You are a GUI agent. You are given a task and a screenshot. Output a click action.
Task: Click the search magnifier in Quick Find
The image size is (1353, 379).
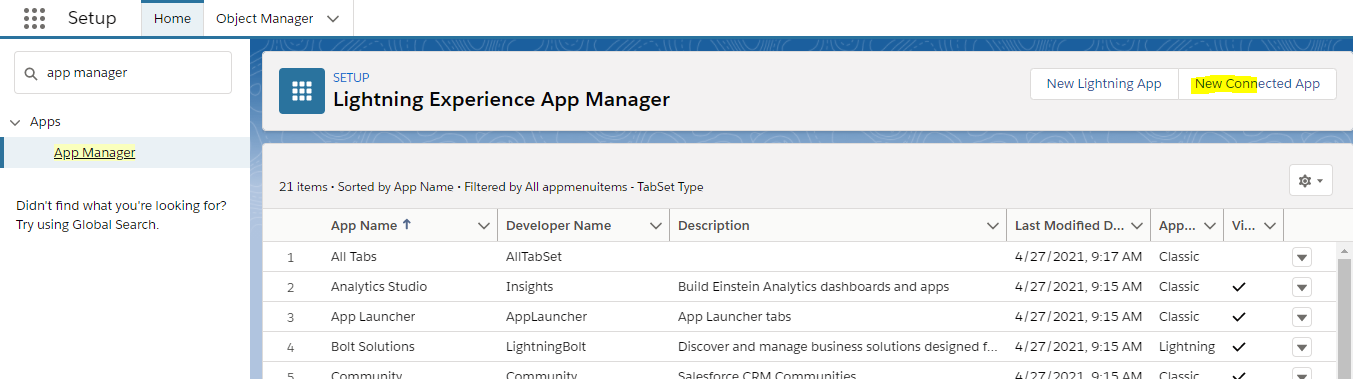point(32,73)
